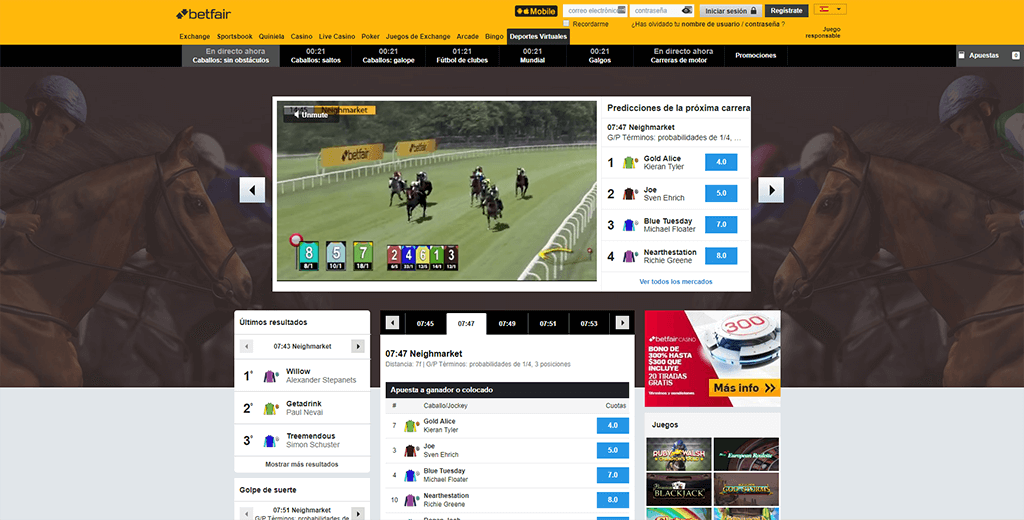Screen dimensions: 1024x520
Task: Select the 07:49 race tab
Action: coord(507,323)
